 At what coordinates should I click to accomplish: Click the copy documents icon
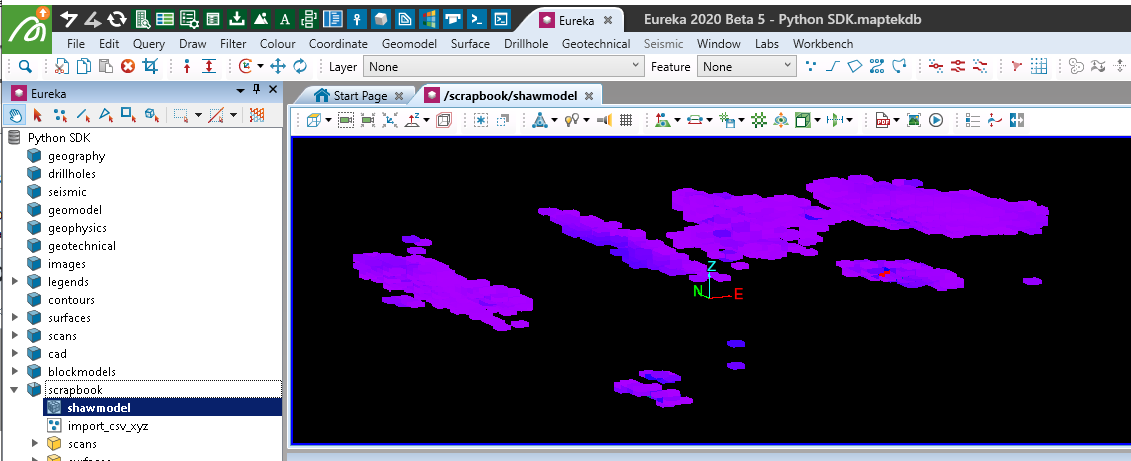pos(84,66)
